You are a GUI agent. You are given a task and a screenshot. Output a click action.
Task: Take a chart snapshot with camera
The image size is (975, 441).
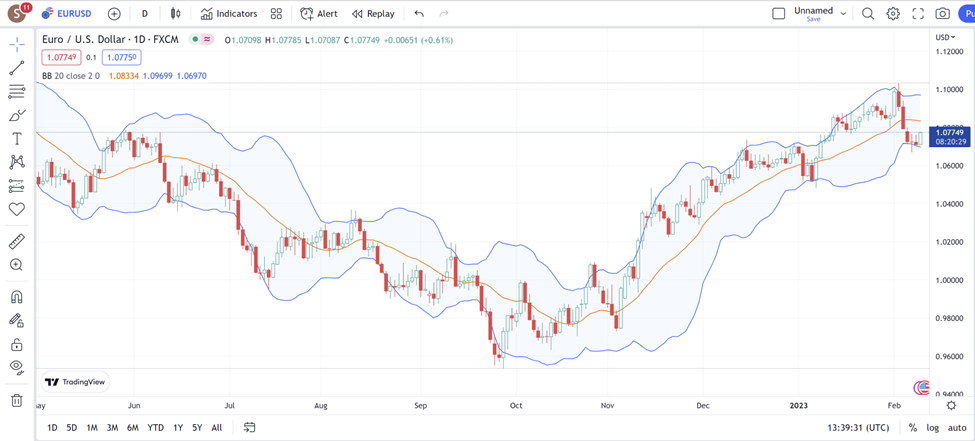pyautogui.click(x=943, y=13)
